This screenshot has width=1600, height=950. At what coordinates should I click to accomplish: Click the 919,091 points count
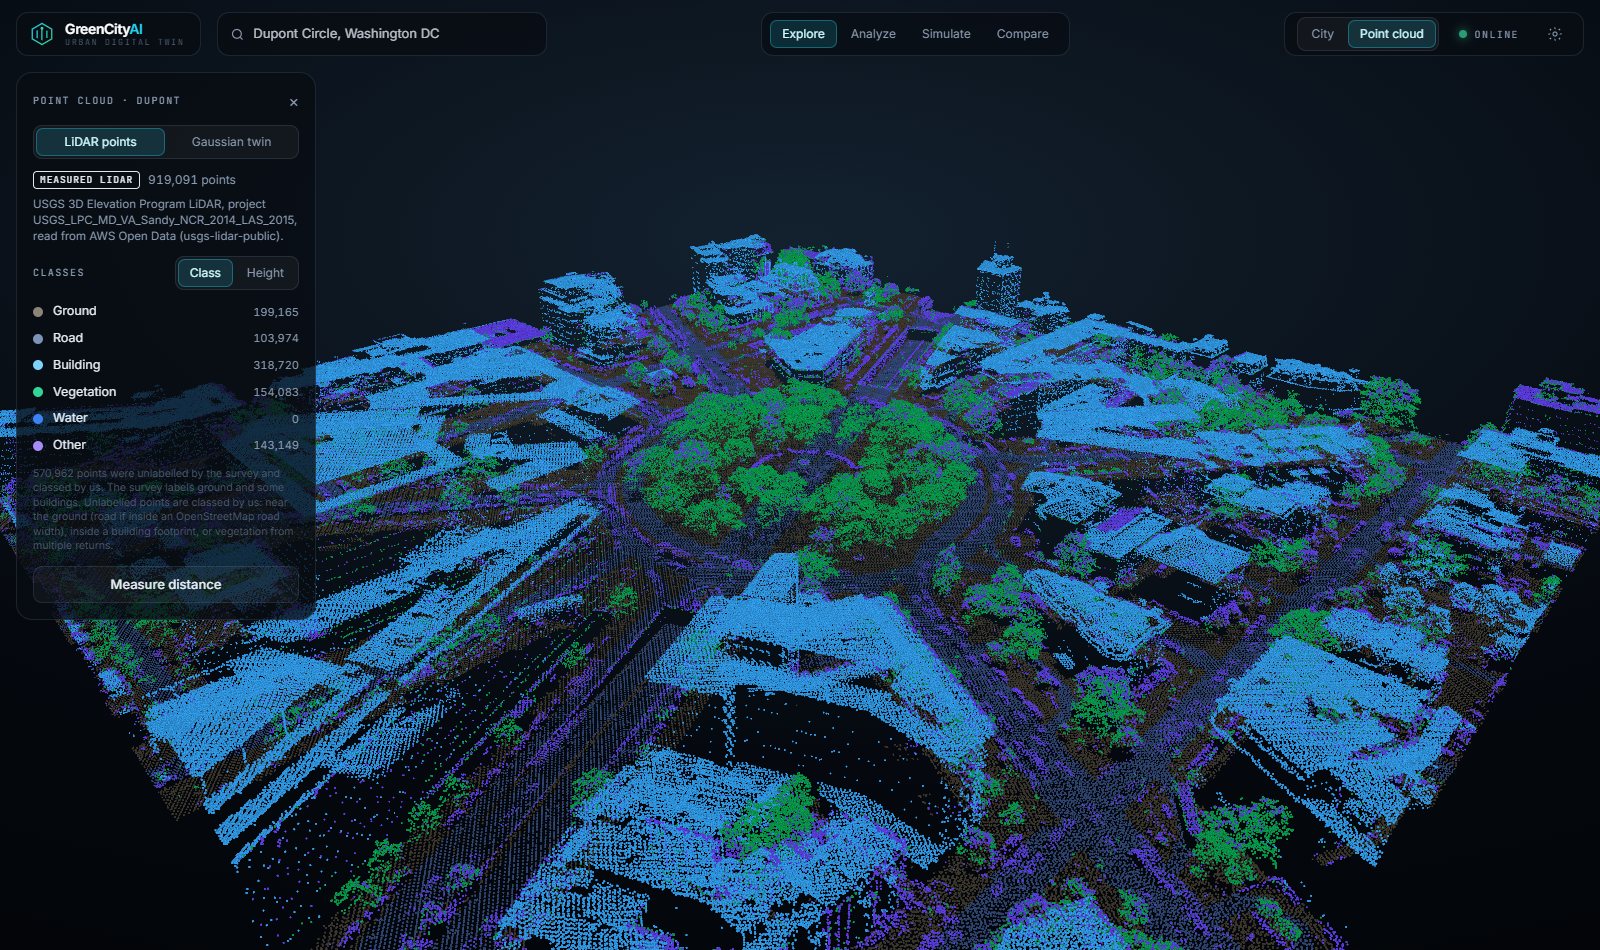(192, 180)
